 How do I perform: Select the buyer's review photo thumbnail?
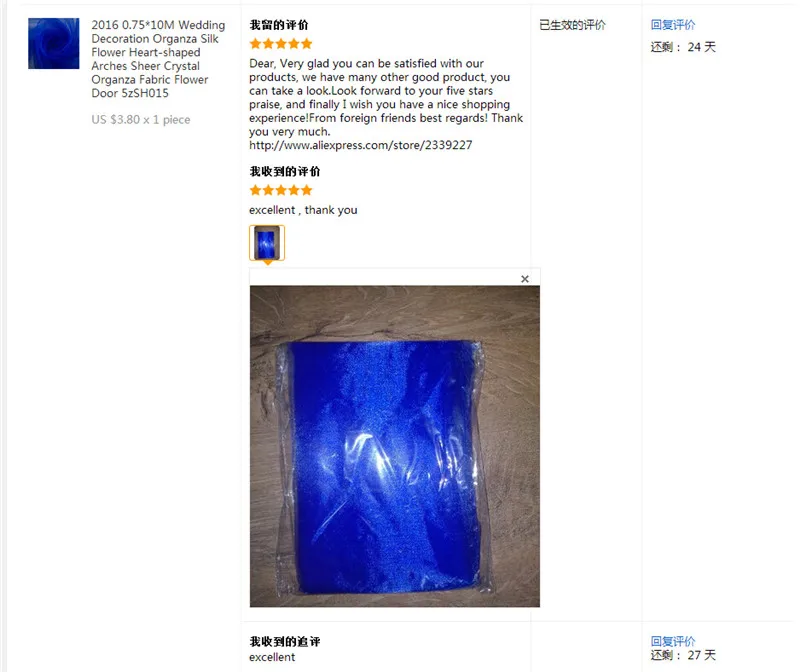tap(267, 242)
